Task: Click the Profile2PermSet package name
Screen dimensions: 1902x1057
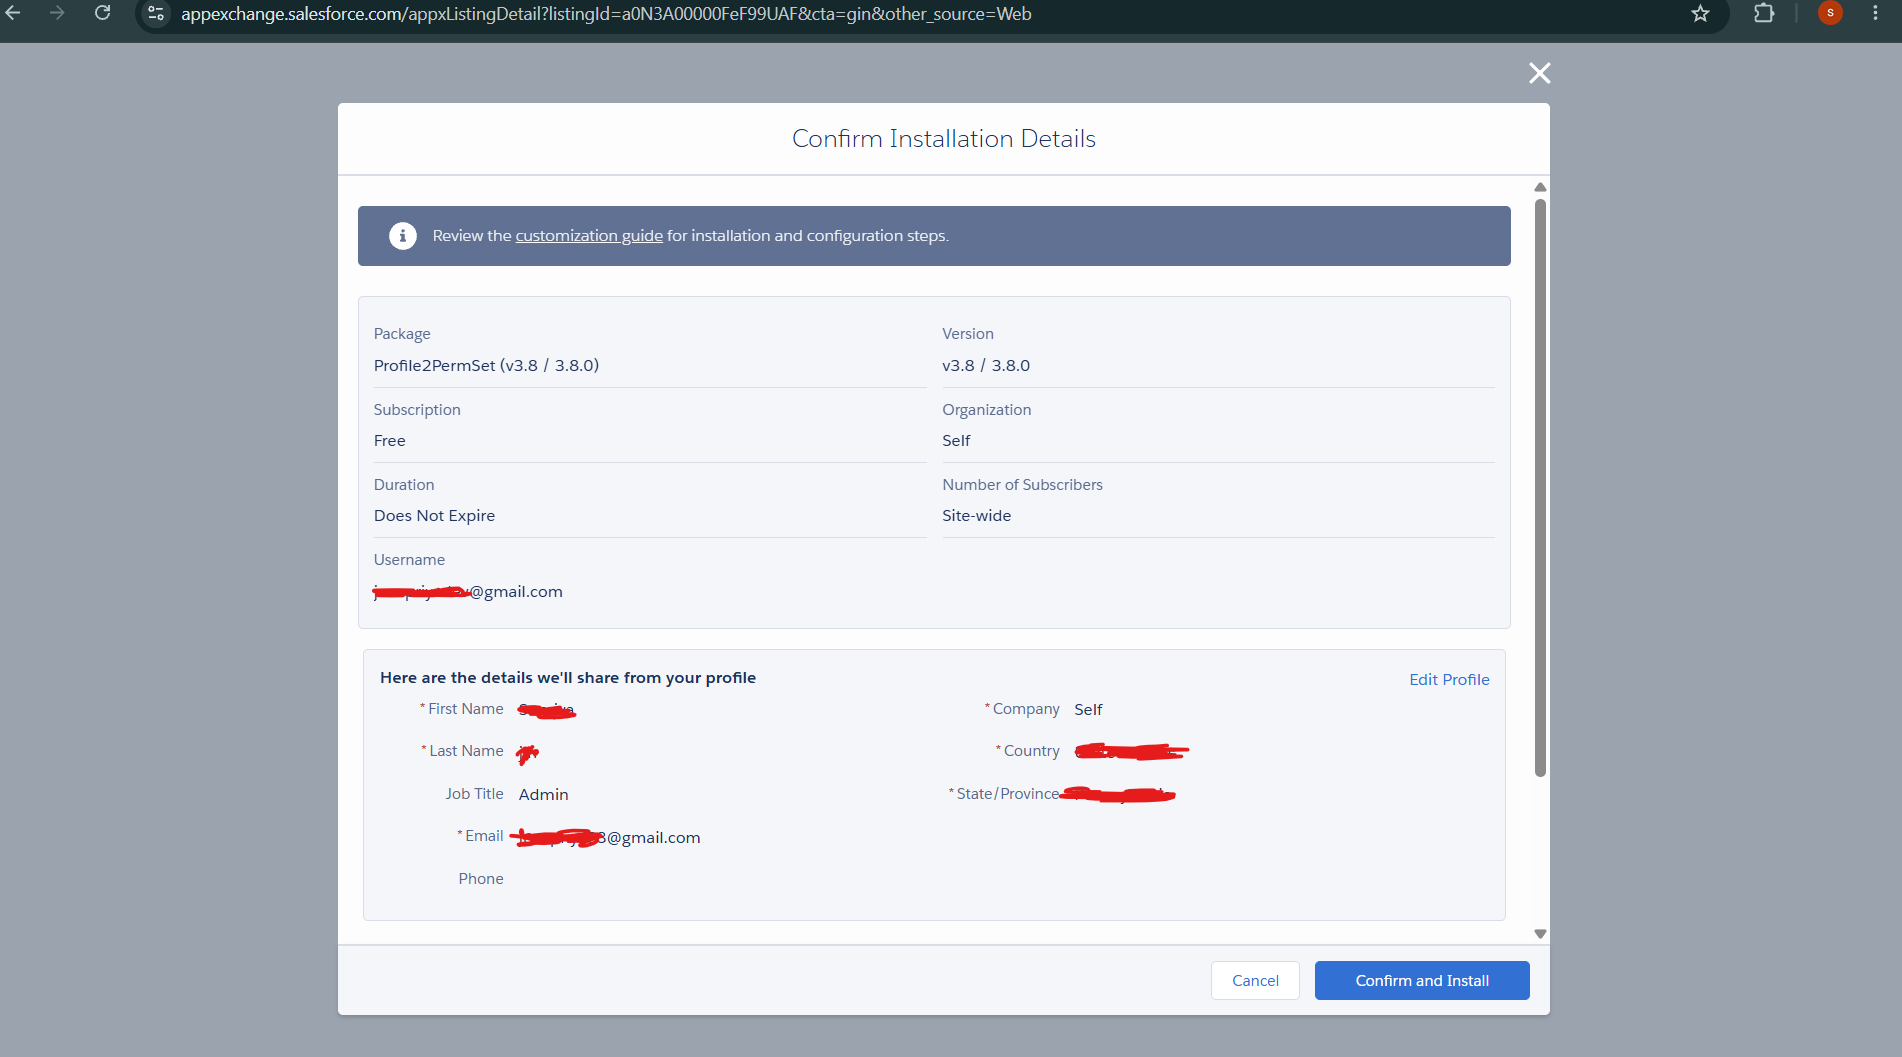Action: pos(486,366)
